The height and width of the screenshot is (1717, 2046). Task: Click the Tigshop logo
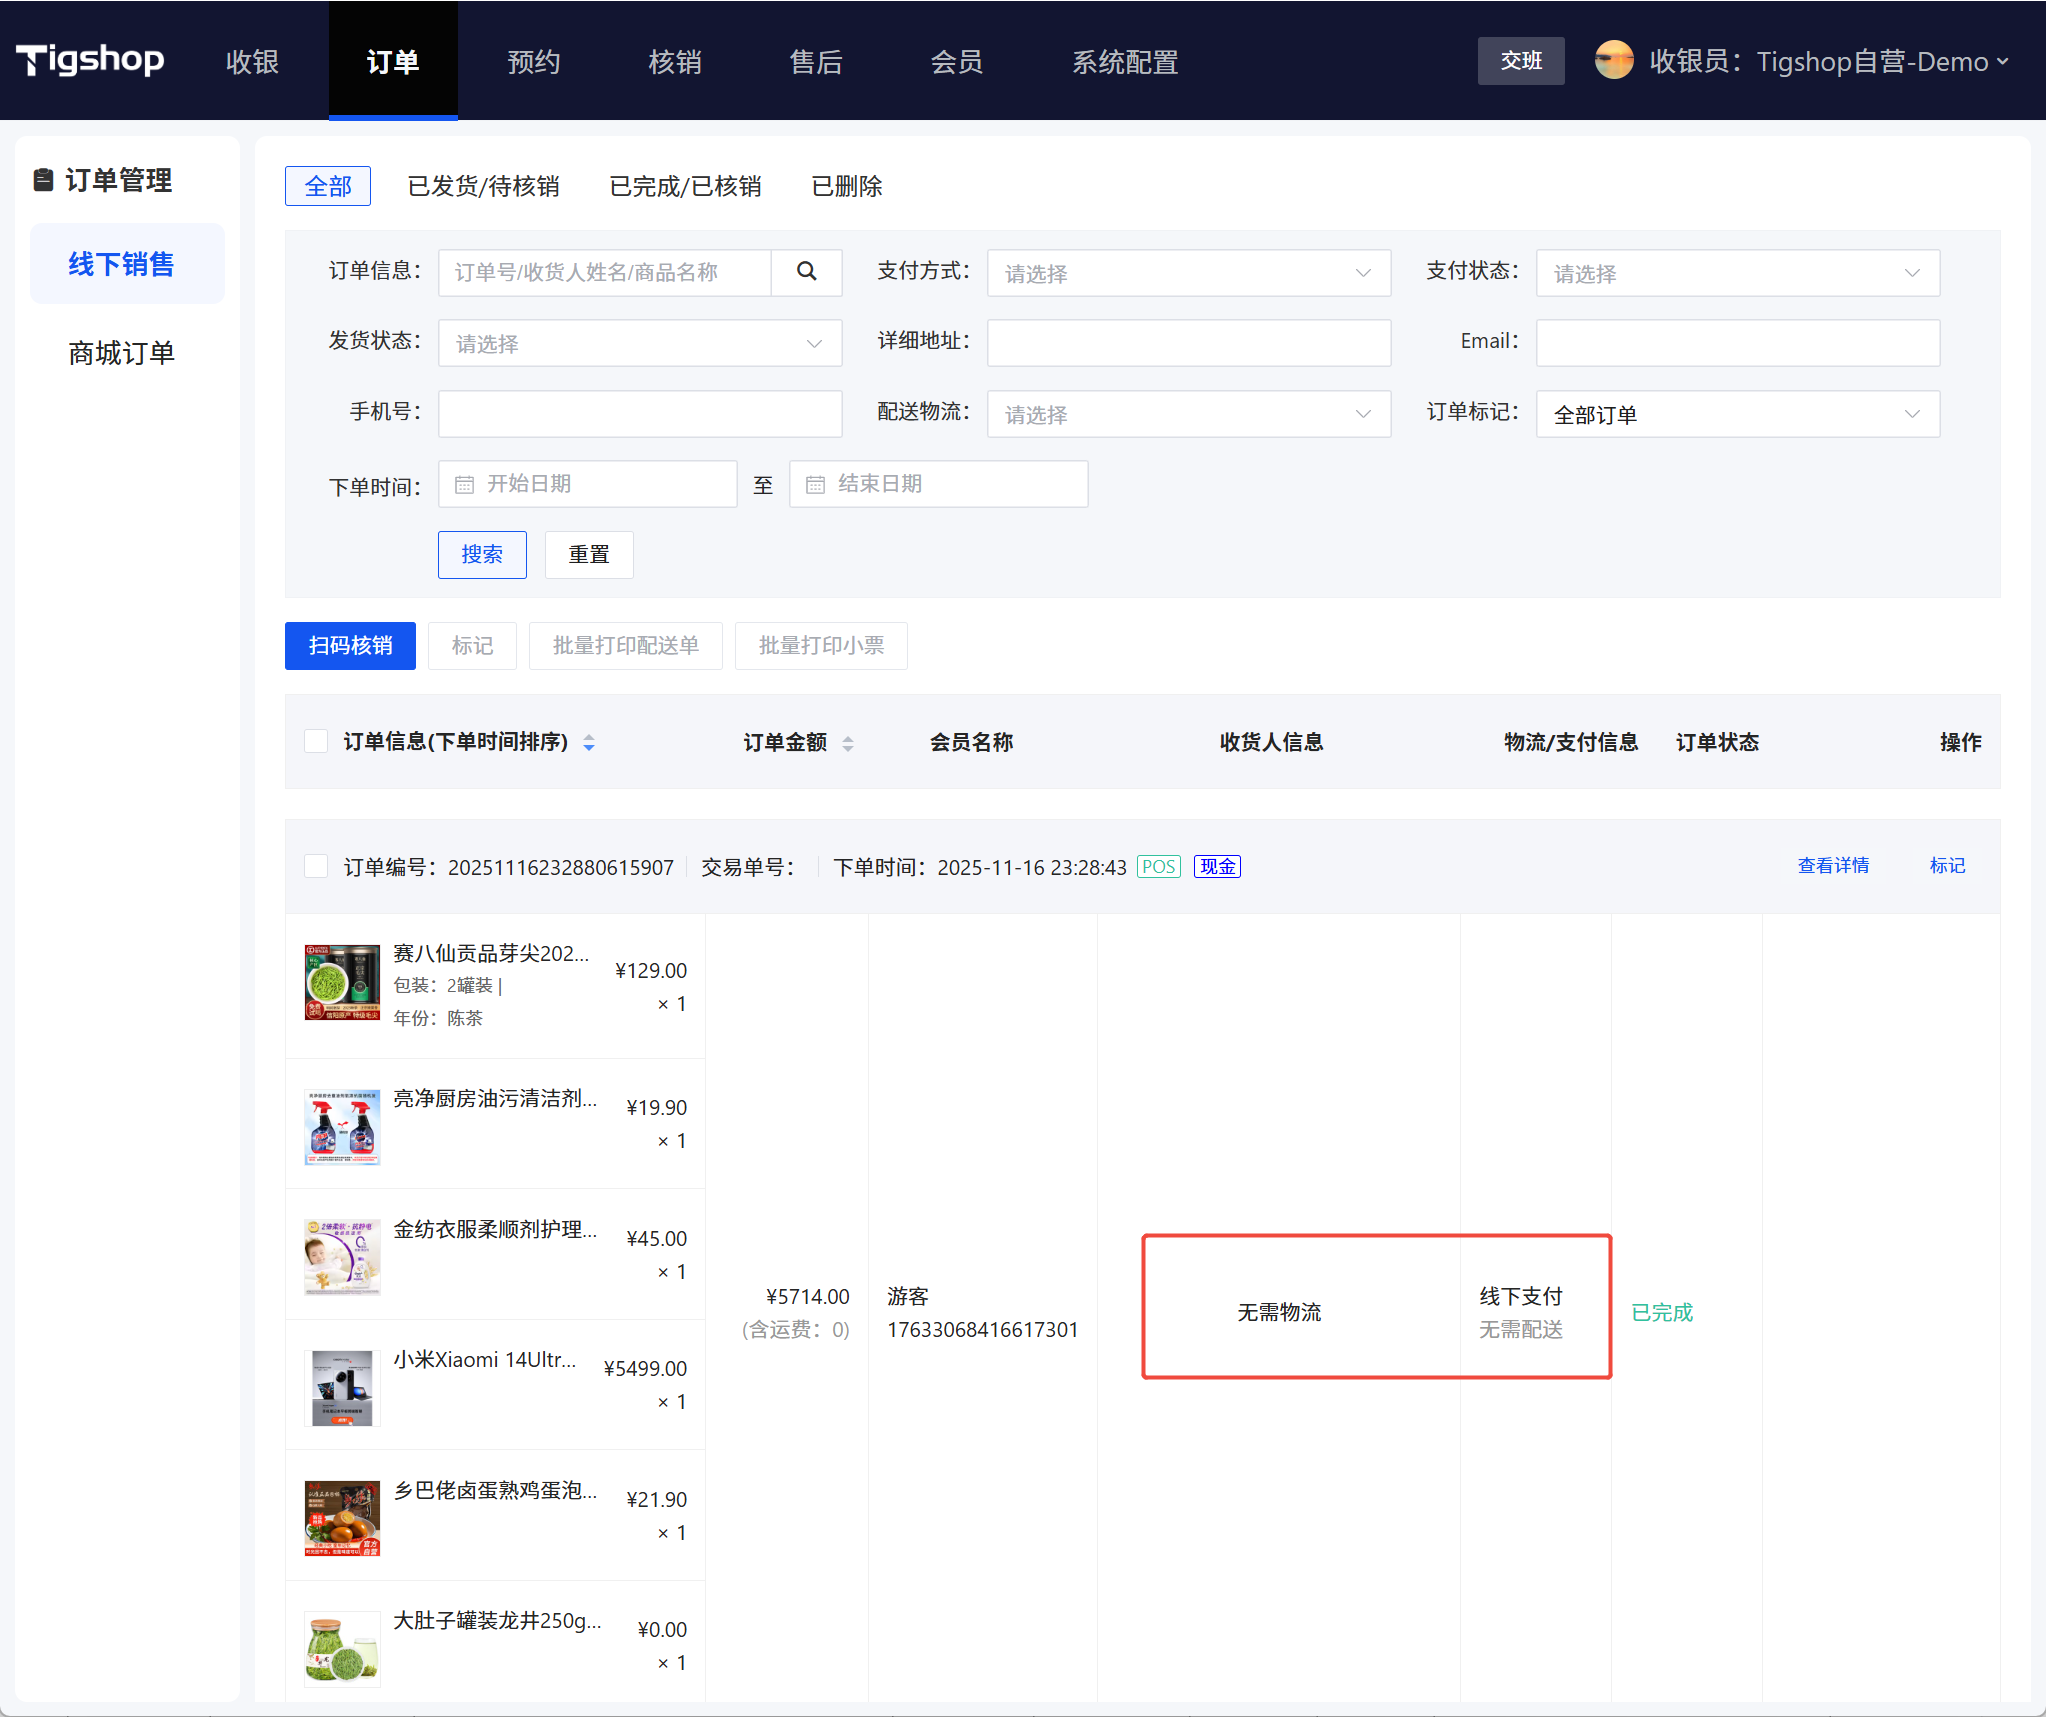(90, 60)
